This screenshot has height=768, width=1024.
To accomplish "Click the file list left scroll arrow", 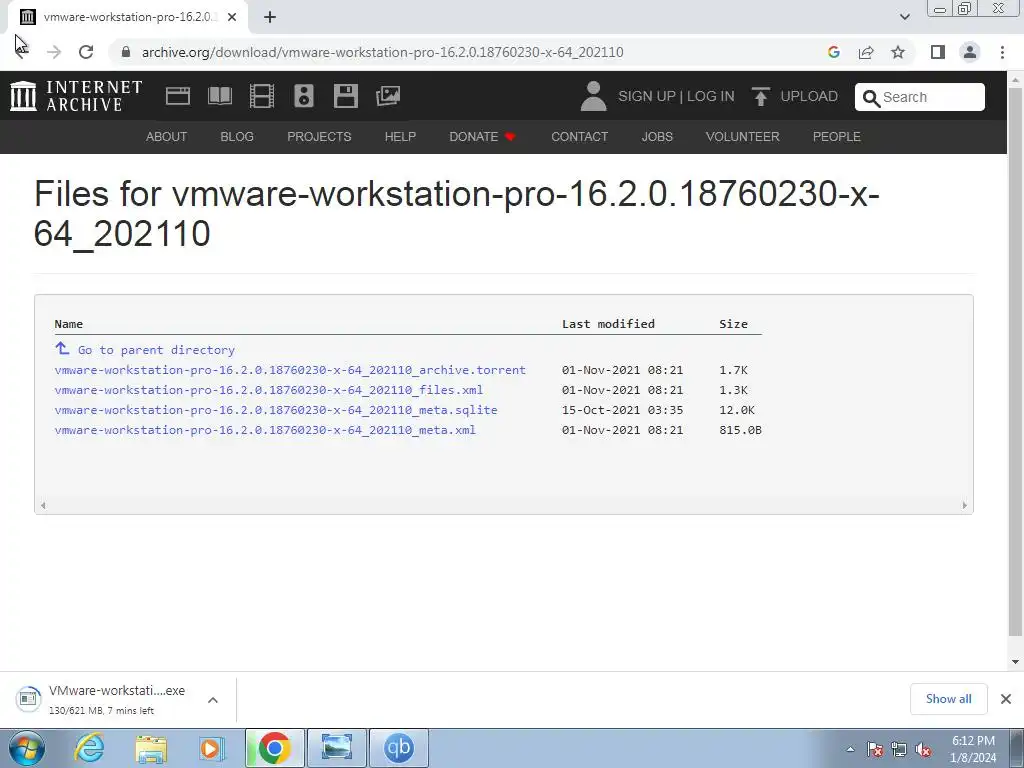I will (x=43, y=505).
